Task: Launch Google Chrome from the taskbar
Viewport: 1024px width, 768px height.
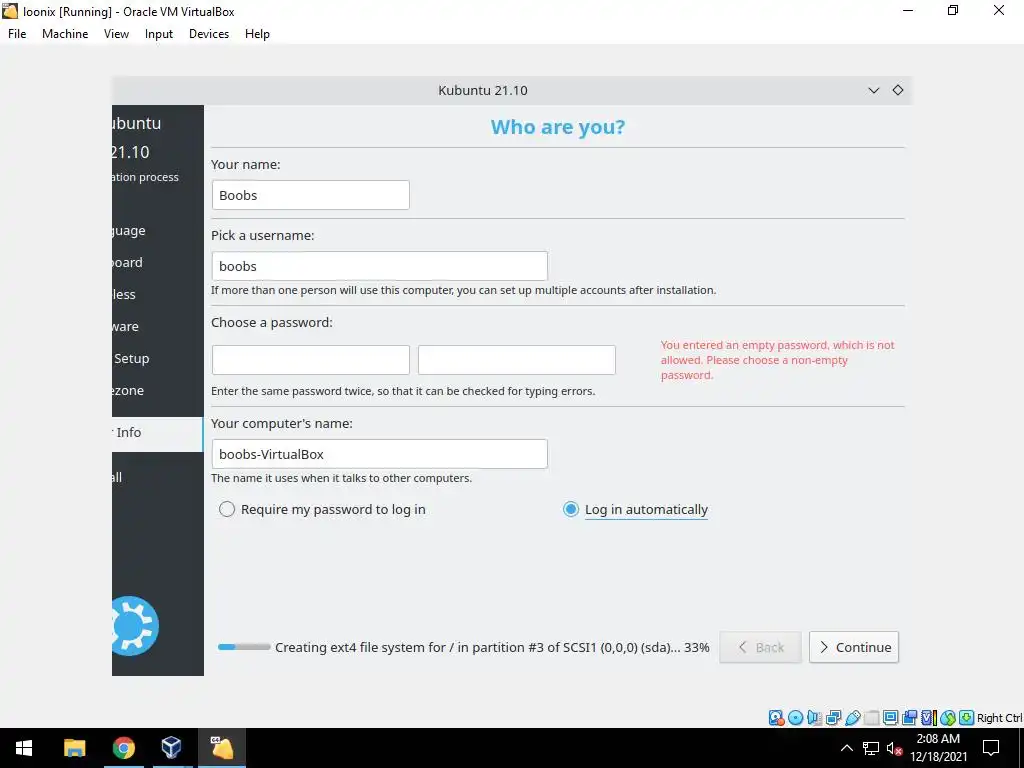Action: tap(123, 748)
